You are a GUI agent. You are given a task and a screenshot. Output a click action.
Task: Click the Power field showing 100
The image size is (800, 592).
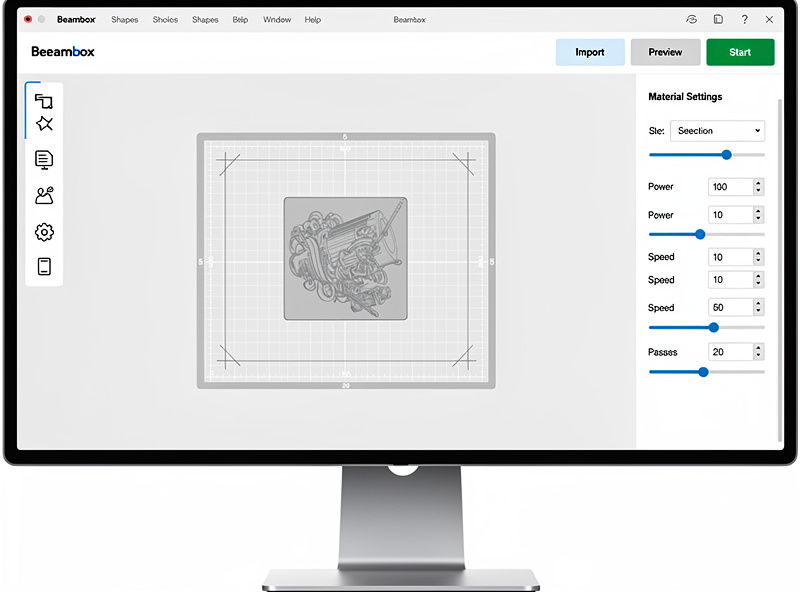(x=731, y=187)
